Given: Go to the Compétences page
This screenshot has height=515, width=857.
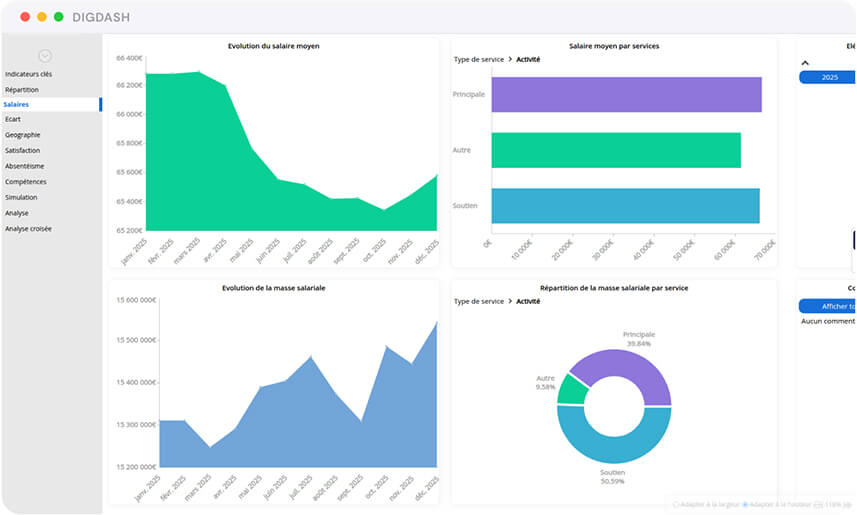Looking at the screenshot, I should (x=26, y=182).
